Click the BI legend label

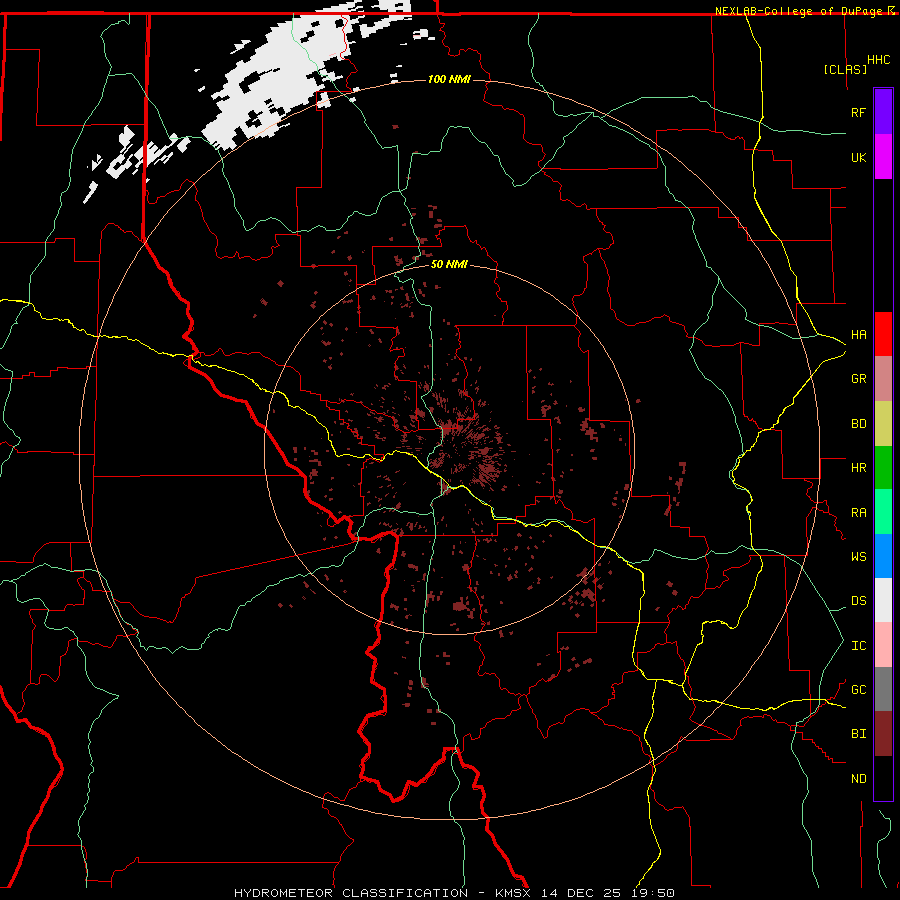(858, 734)
